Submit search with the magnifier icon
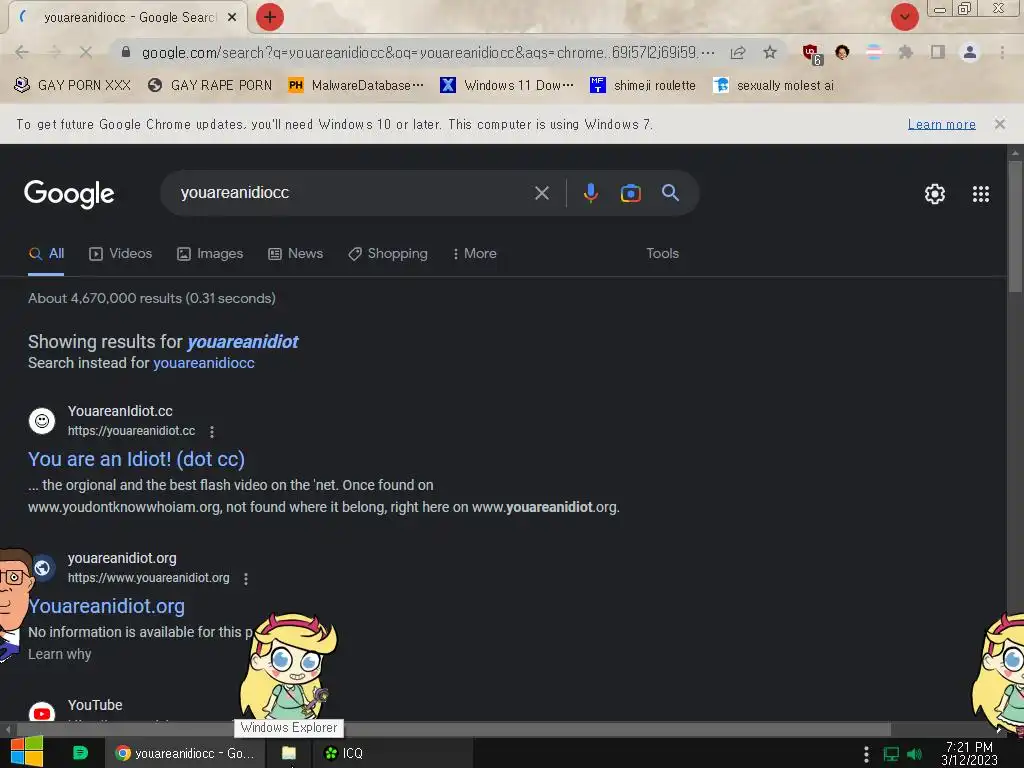This screenshot has width=1024, height=768. tap(670, 193)
